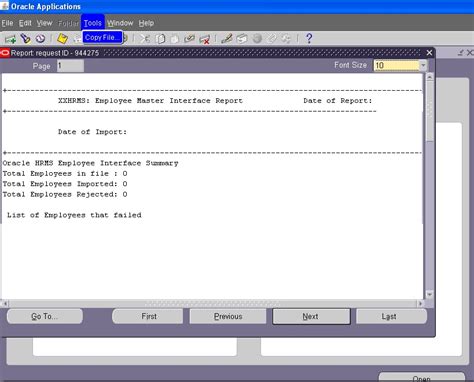This screenshot has width=474, height=382.
Task: Click the Translations globe icon
Action: [257, 39]
